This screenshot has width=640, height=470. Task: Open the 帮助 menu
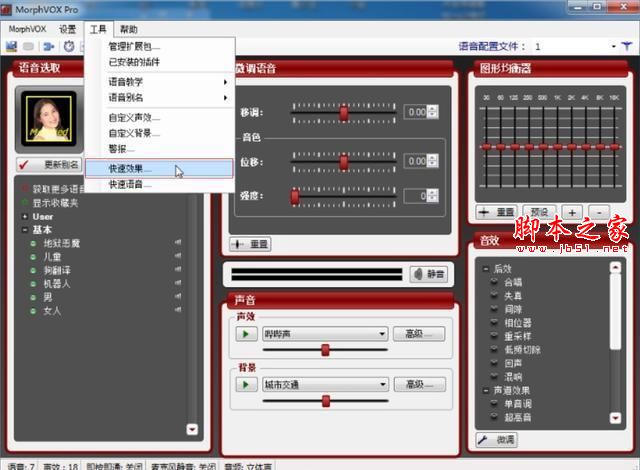[129, 29]
